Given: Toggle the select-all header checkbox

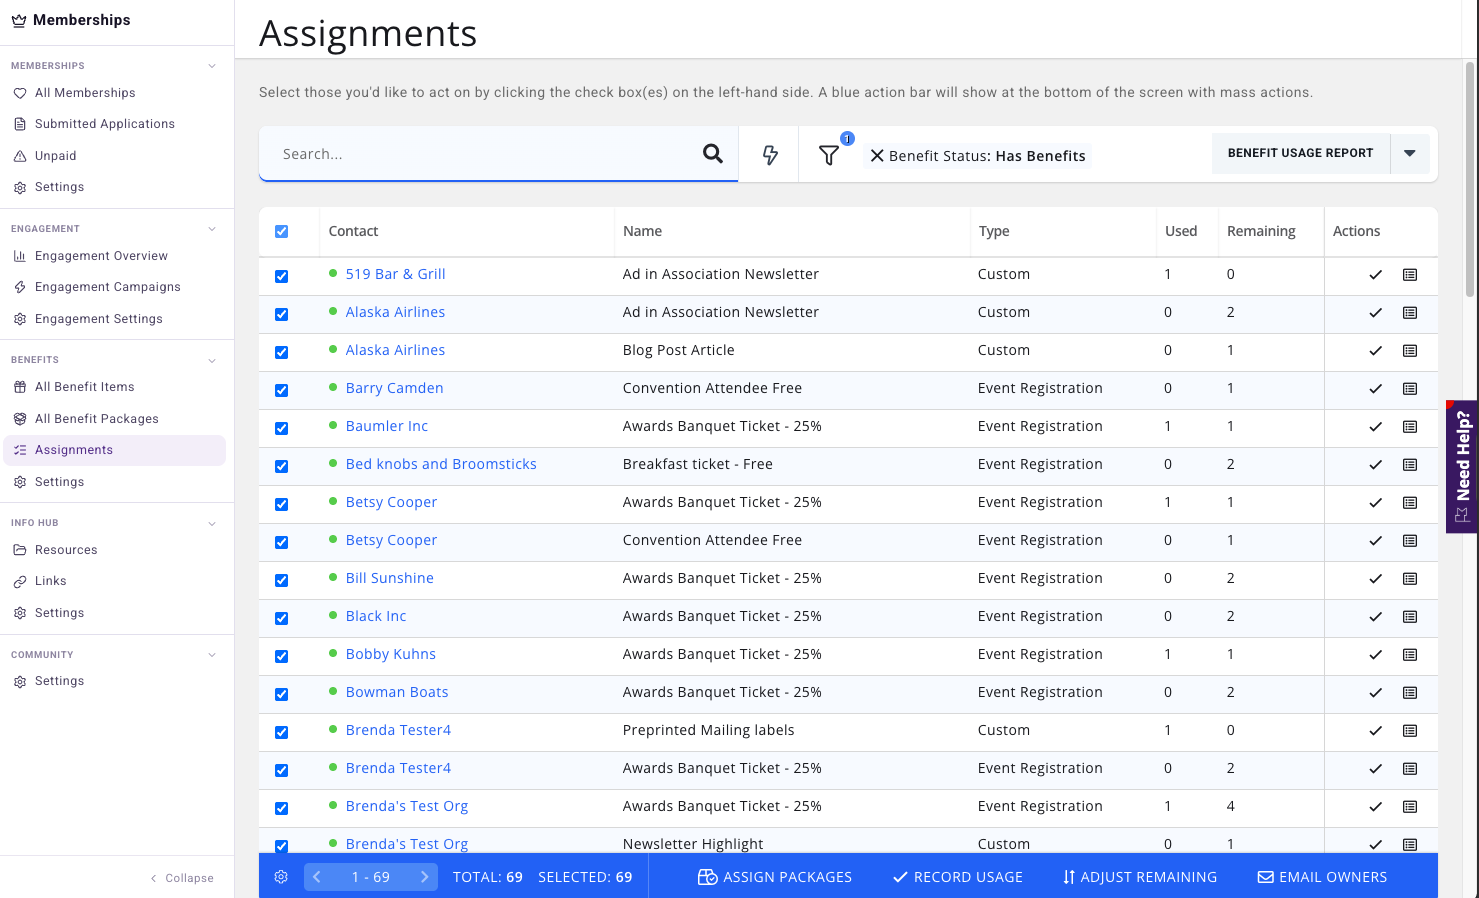Looking at the screenshot, I should pos(281,231).
